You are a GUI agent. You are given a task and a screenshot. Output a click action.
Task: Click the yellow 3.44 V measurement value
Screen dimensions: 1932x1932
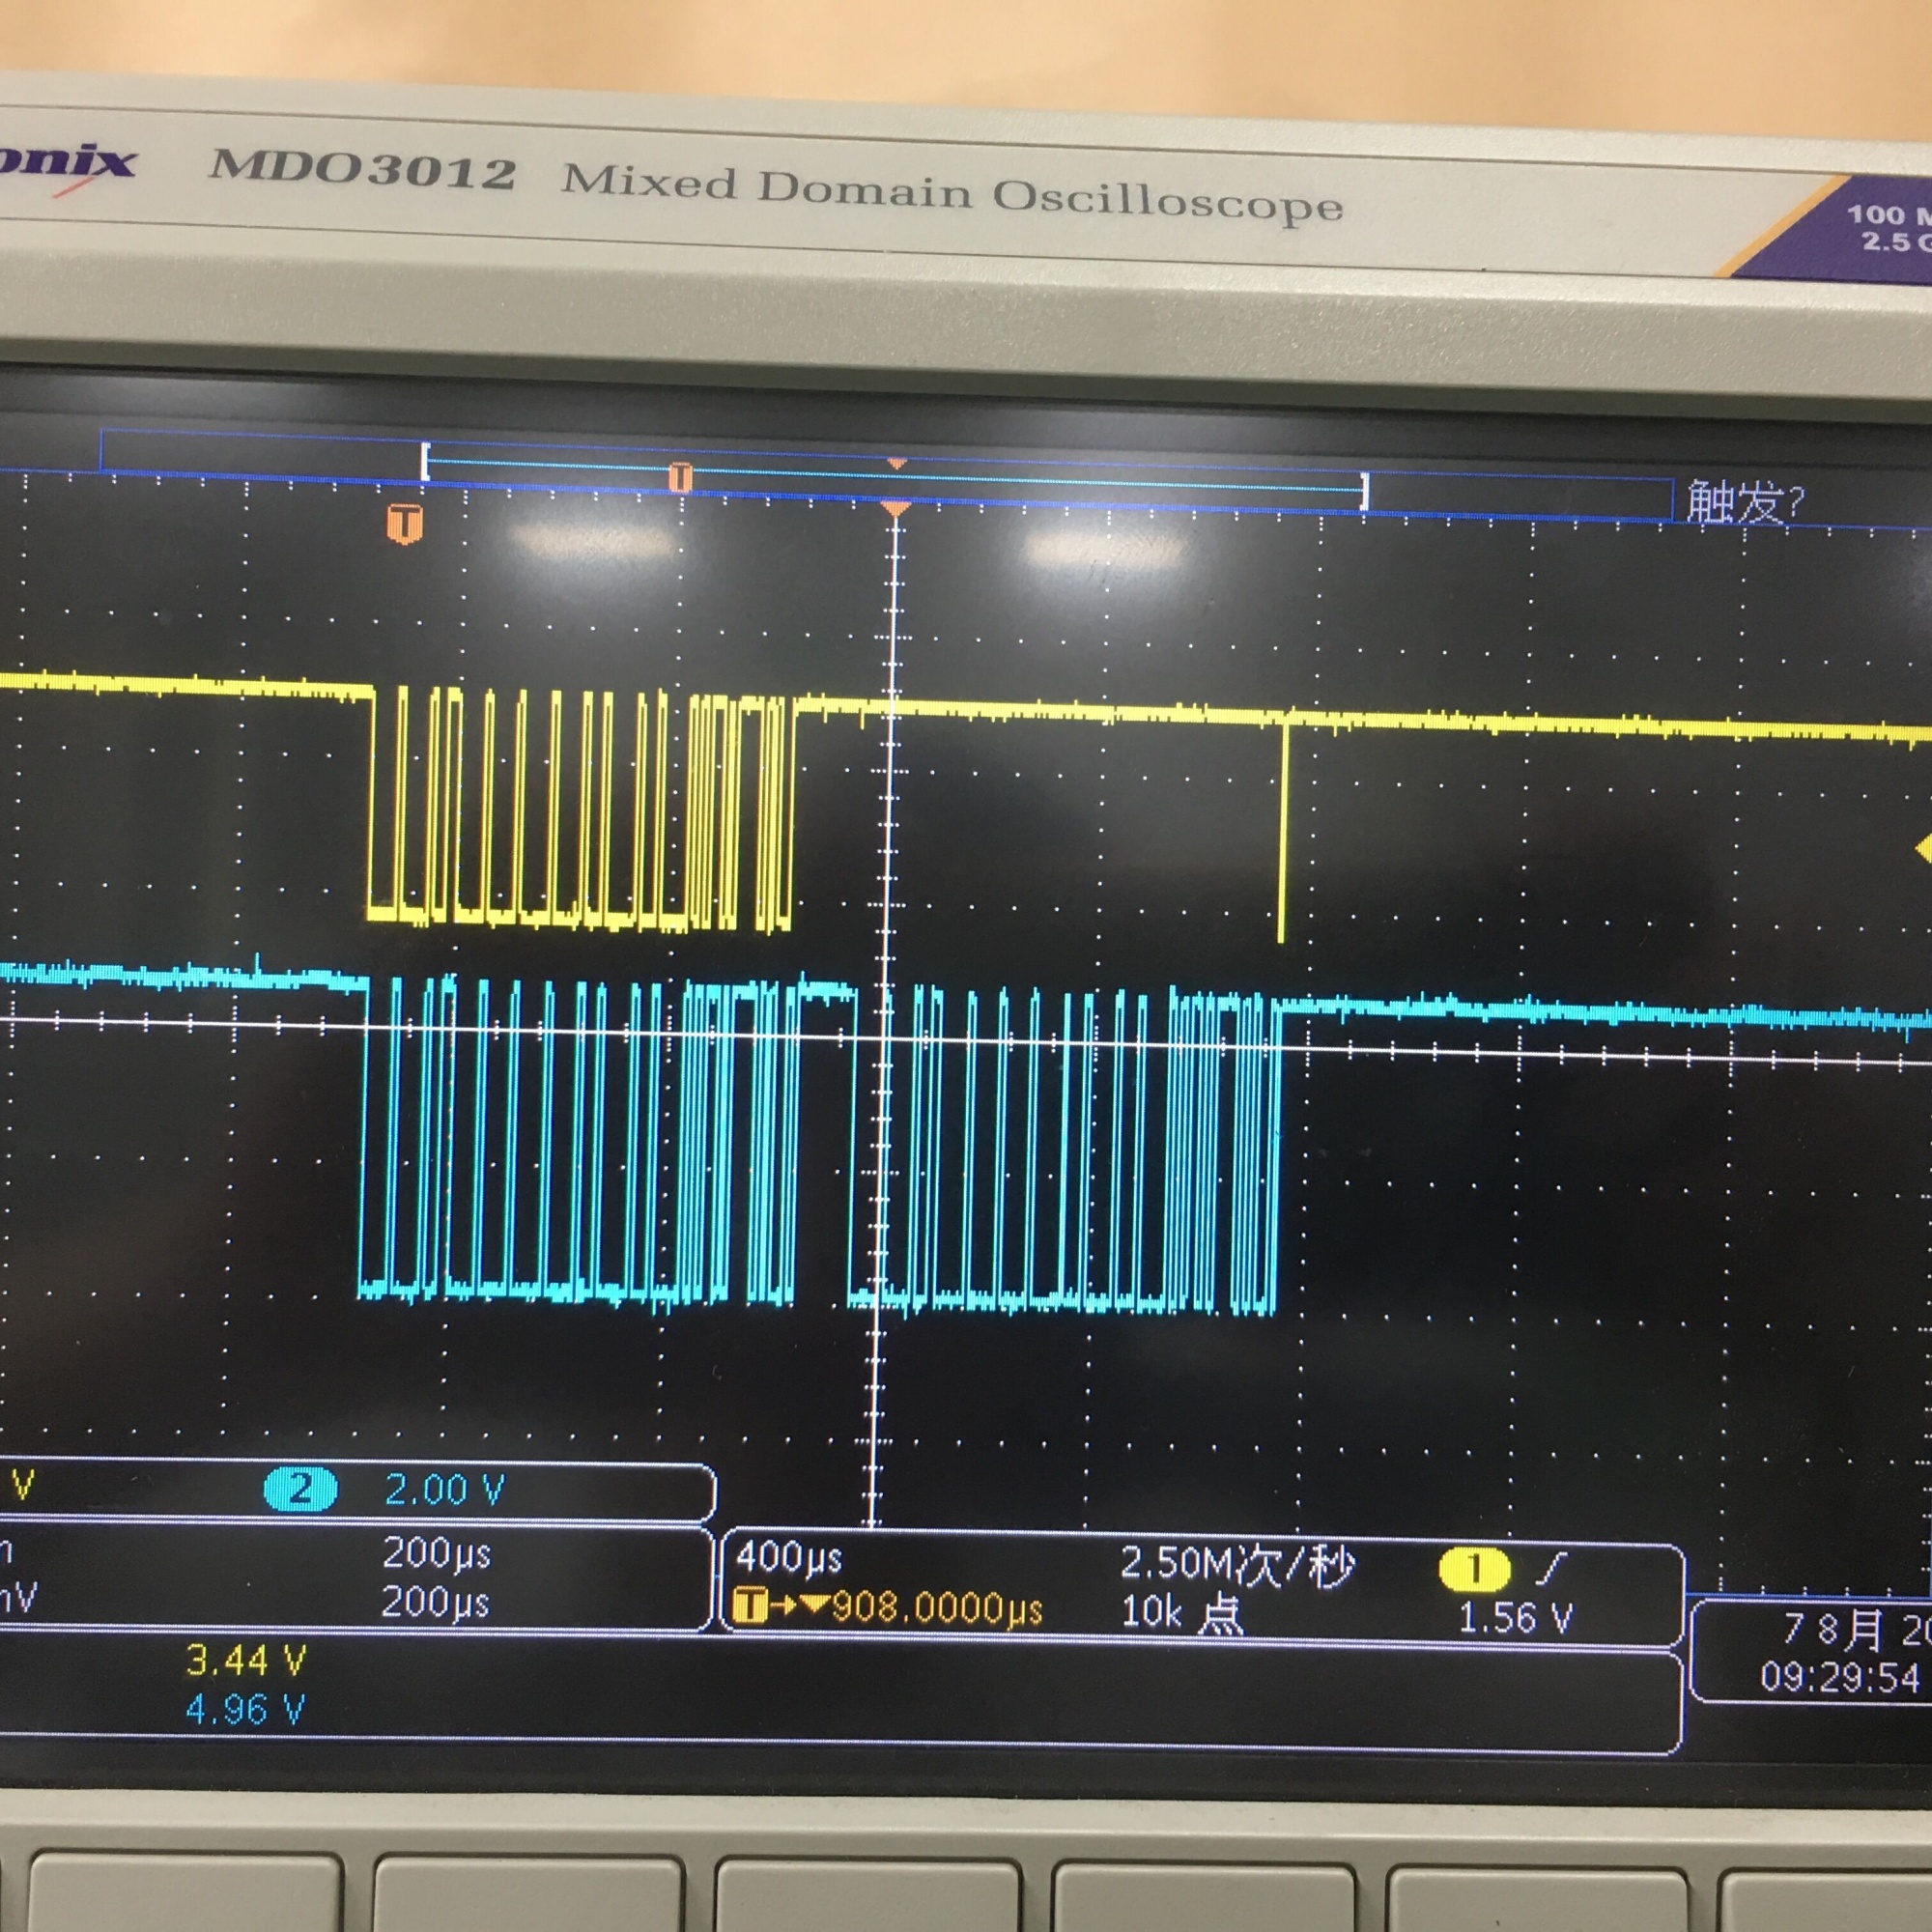tap(246, 1661)
